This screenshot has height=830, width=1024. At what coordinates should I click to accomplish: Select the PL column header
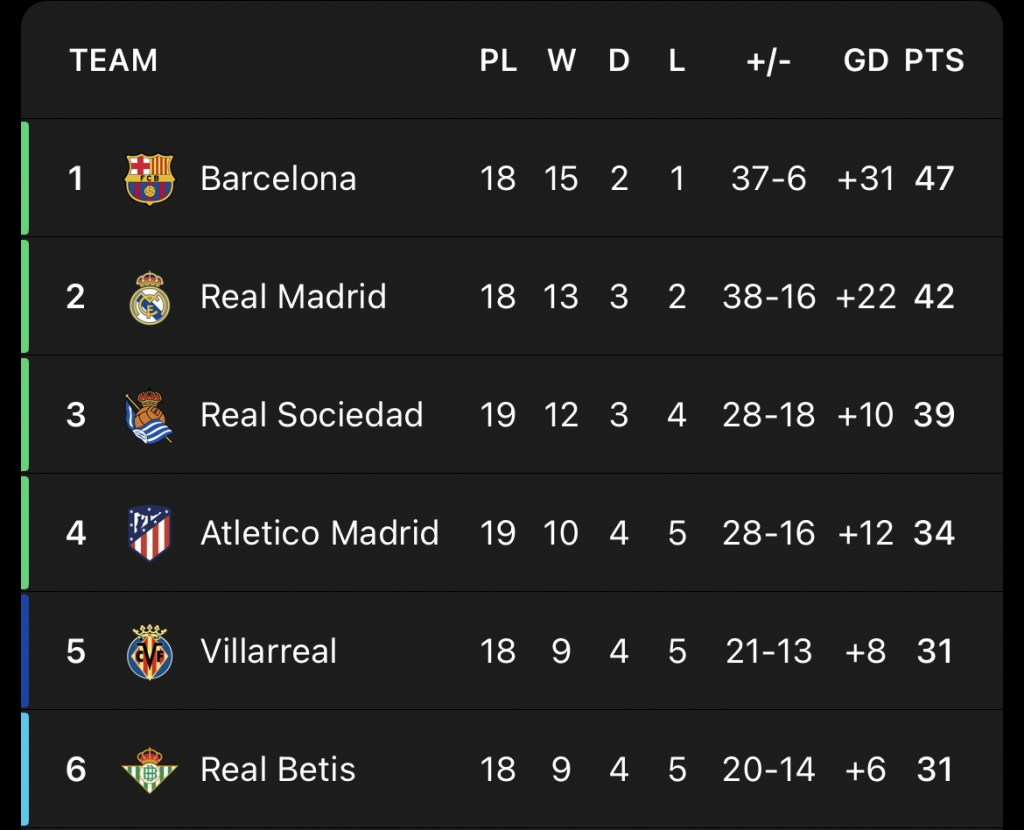498,60
